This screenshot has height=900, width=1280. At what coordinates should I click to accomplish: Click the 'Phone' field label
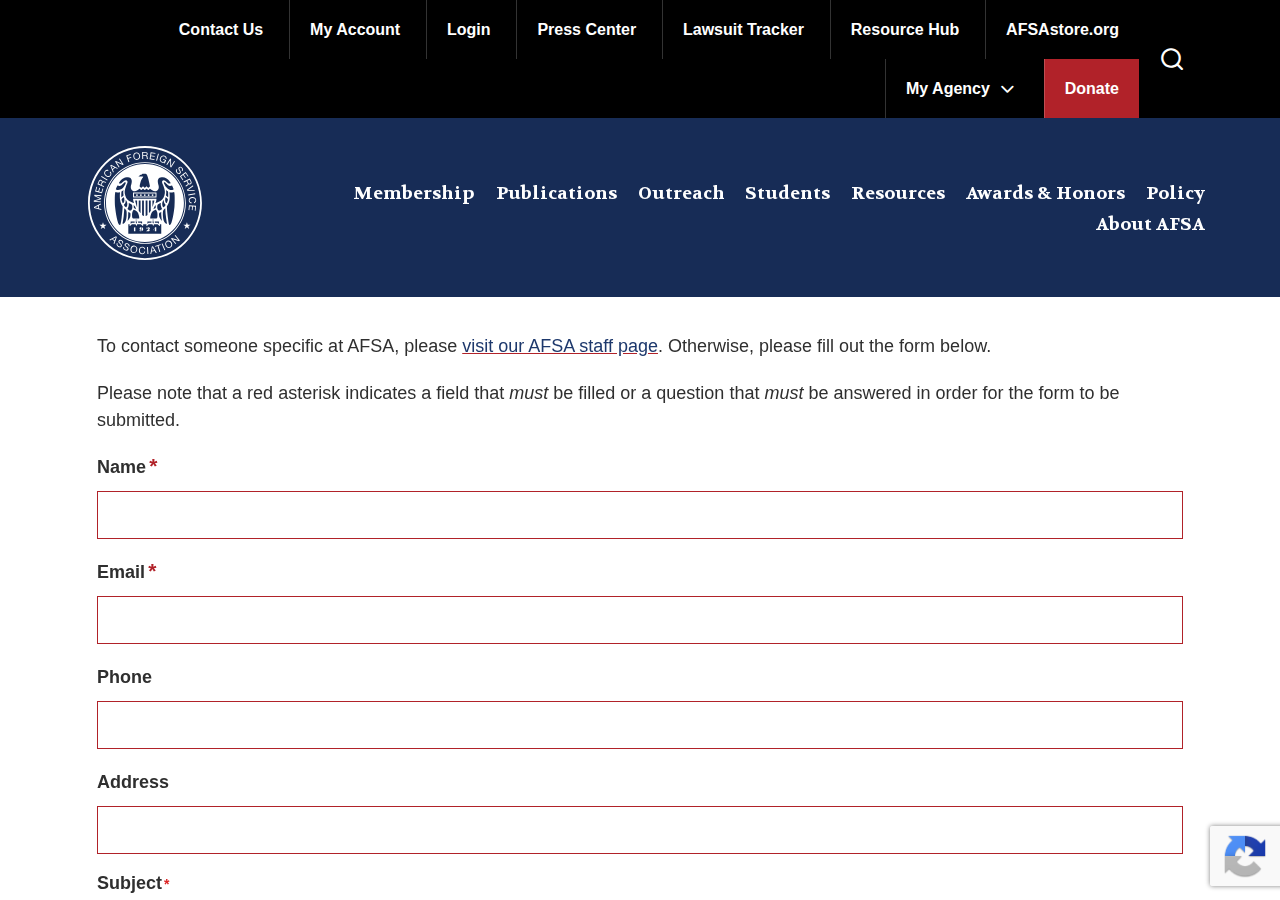124,677
